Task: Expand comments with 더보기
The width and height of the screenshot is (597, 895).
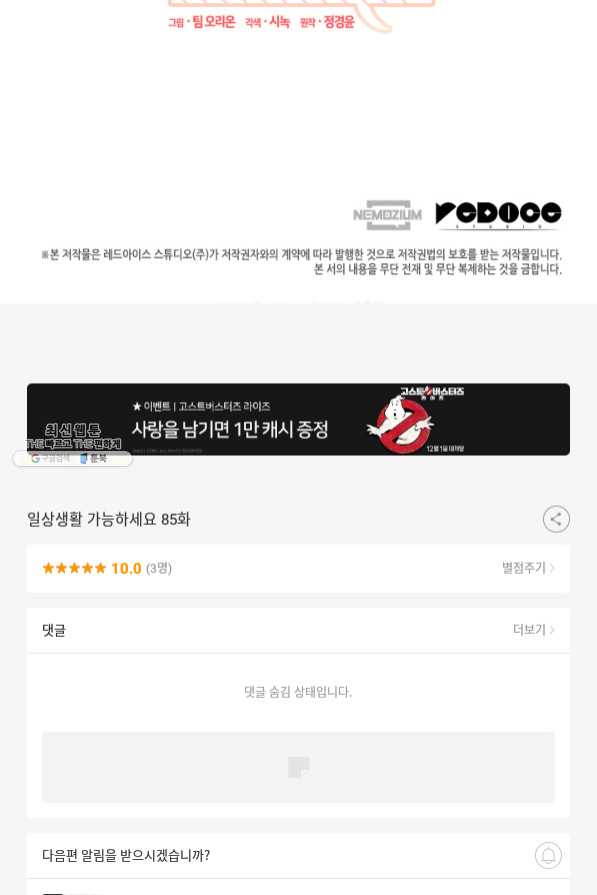Action: click(x=534, y=630)
